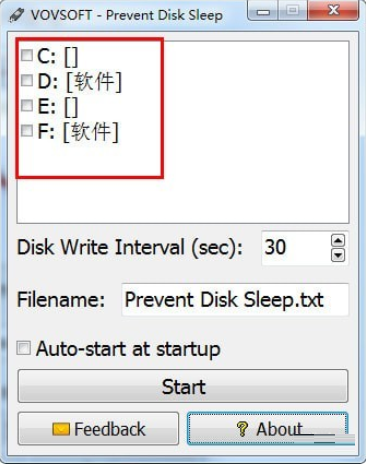Screen dimensions: 366x464
Task: Open the Feedback dialog
Action: 98,429
